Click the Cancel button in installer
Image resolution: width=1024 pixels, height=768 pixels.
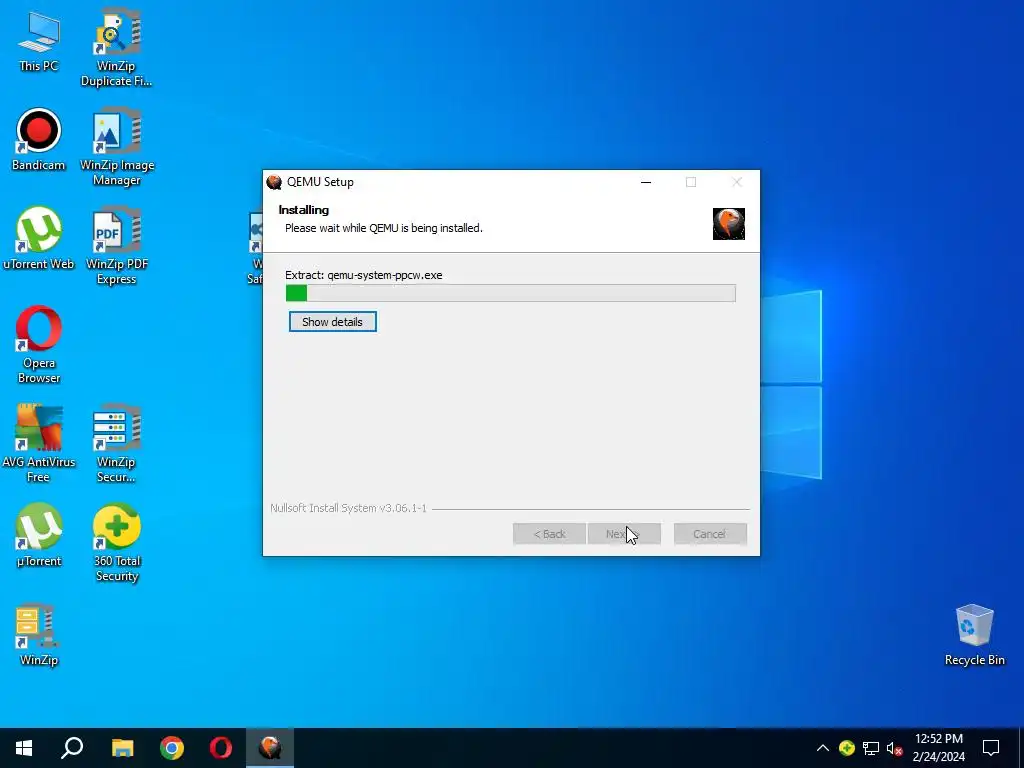(x=710, y=534)
